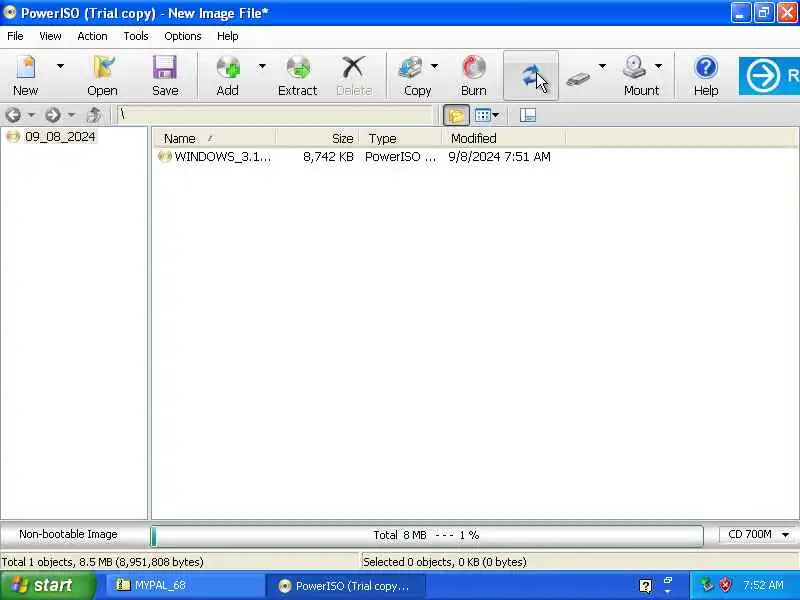Viewport: 800px width, 600px height.
Task: Sort by the Type column header
Action: (400, 138)
